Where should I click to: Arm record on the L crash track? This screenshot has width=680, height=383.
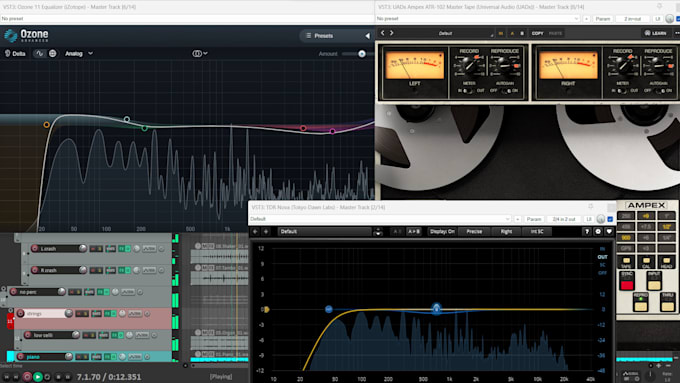pyautogui.click(x=35, y=249)
